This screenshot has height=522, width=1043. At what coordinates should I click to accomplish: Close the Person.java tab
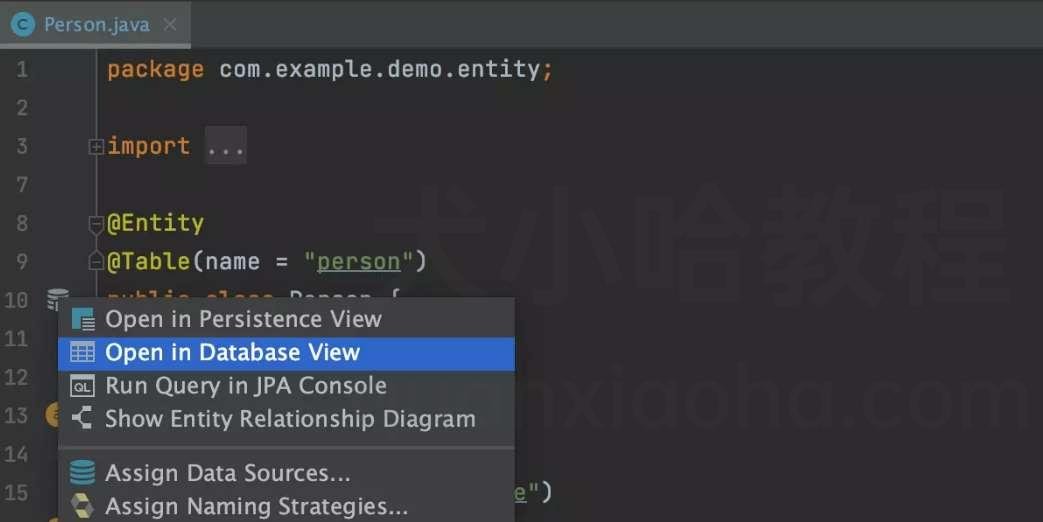pyautogui.click(x=170, y=25)
